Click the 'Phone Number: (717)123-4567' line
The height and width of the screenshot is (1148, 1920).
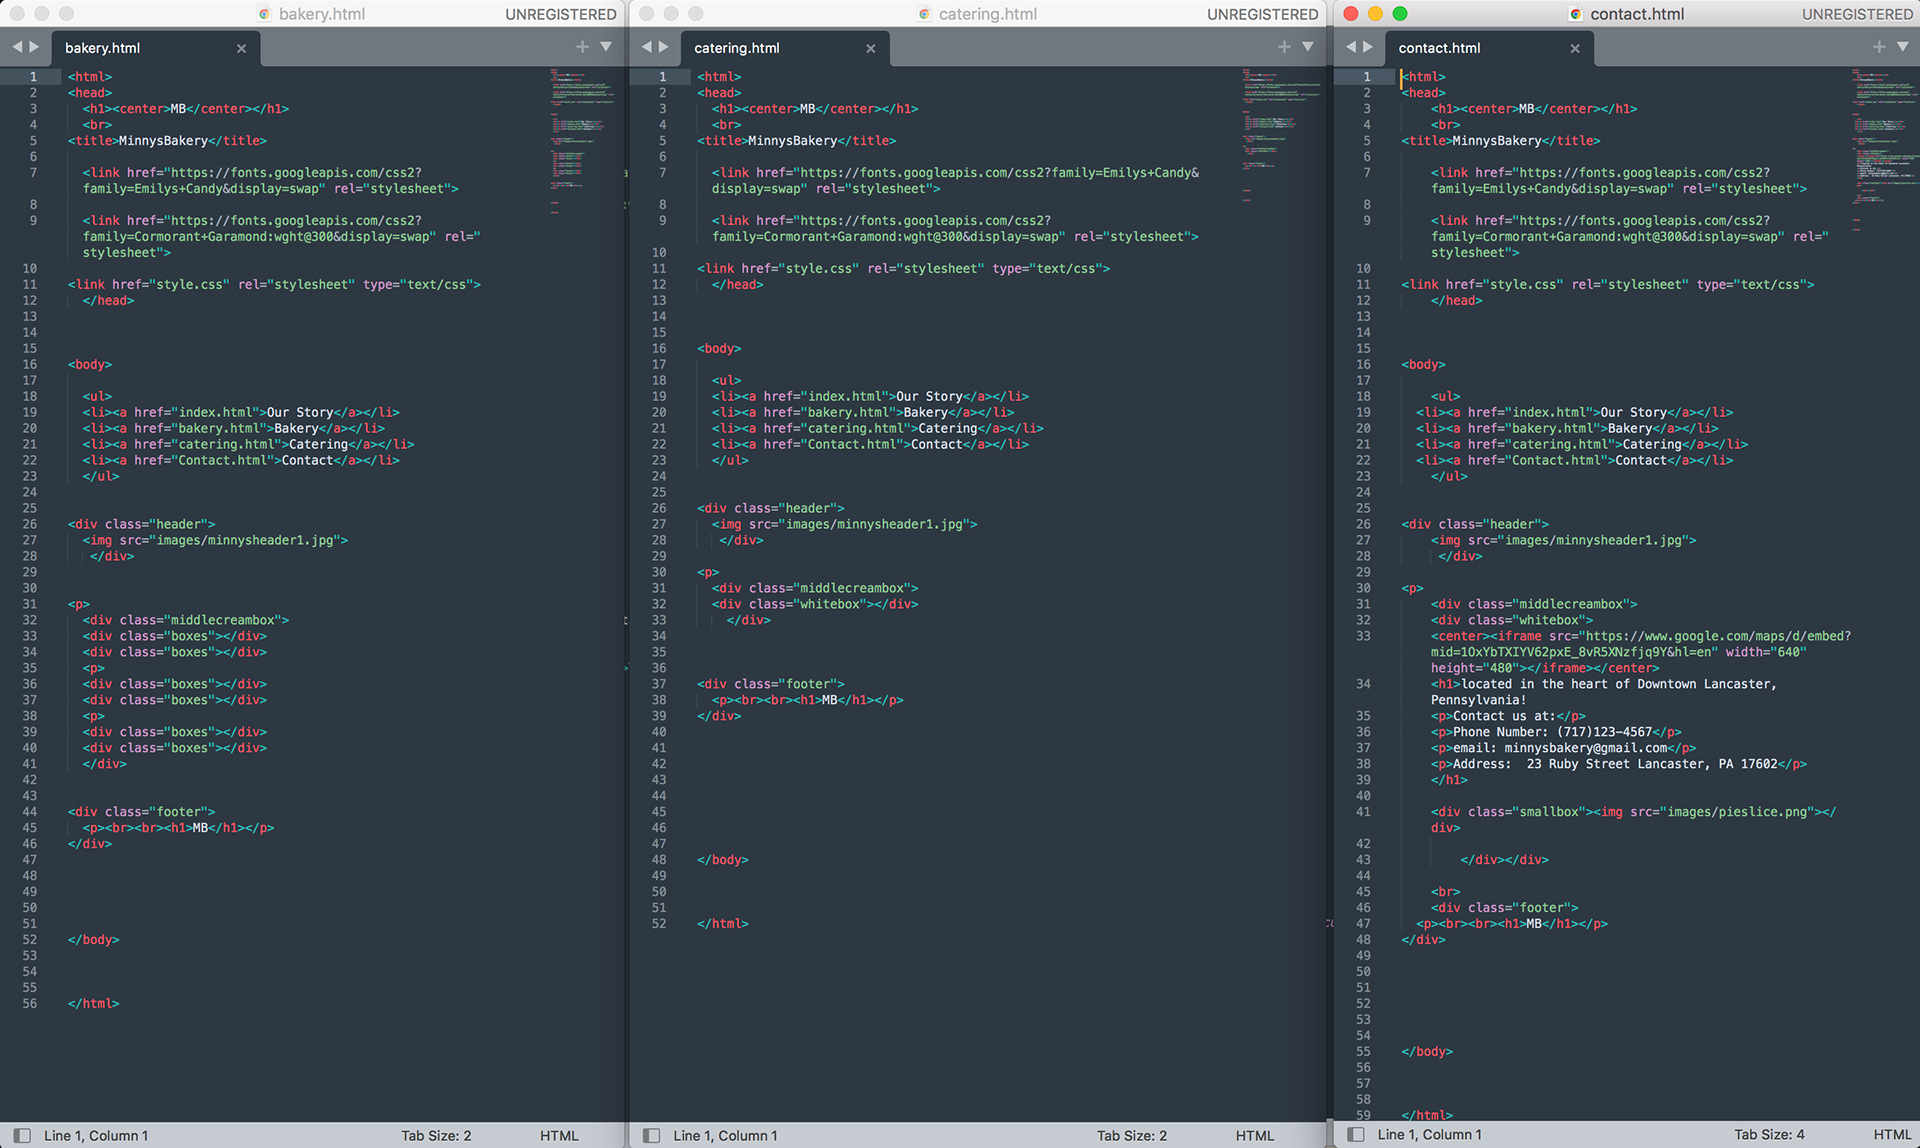1556,732
